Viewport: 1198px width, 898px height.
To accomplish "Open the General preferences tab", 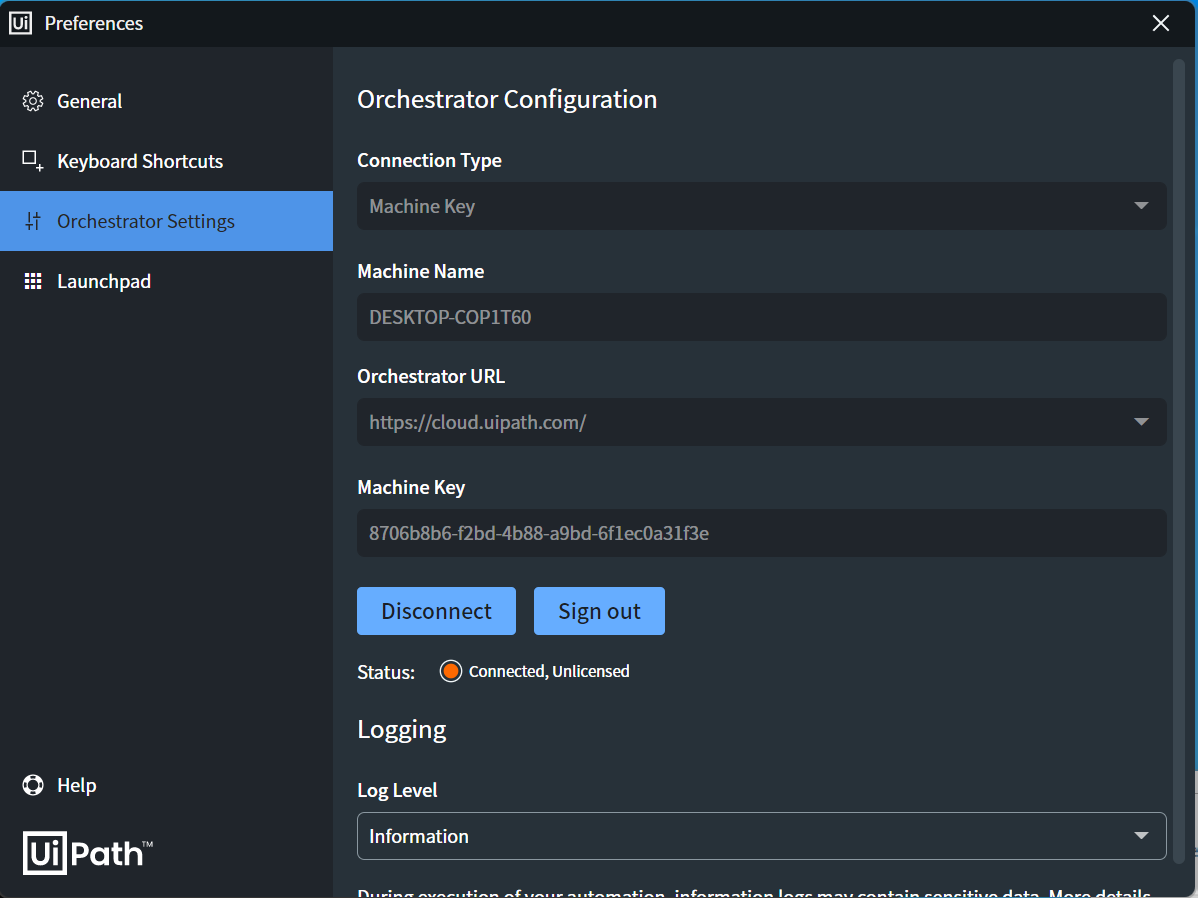I will click(90, 101).
